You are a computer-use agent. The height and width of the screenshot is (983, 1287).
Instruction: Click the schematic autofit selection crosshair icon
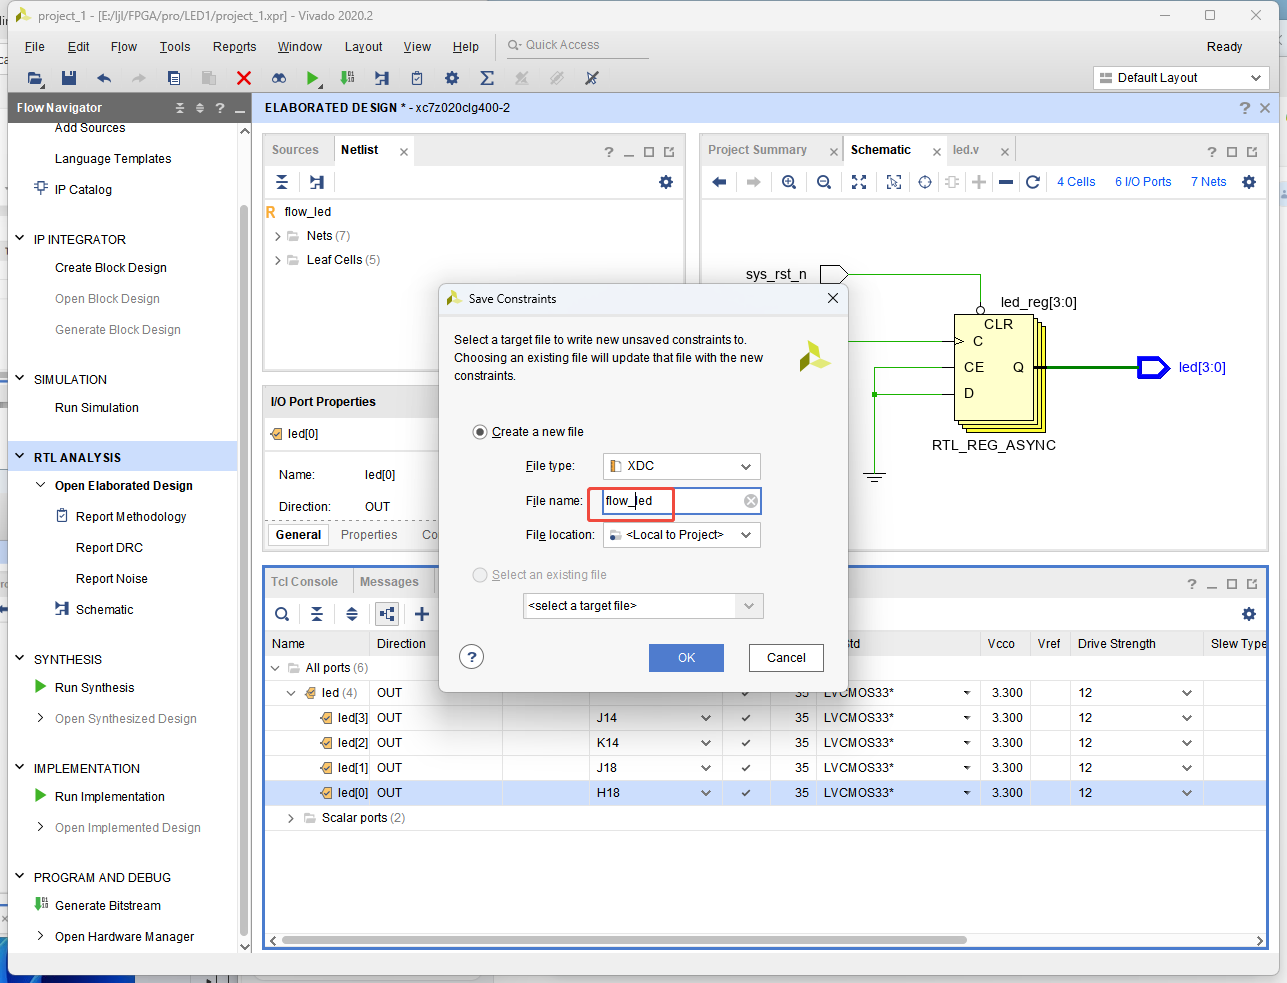[x=925, y=182]
